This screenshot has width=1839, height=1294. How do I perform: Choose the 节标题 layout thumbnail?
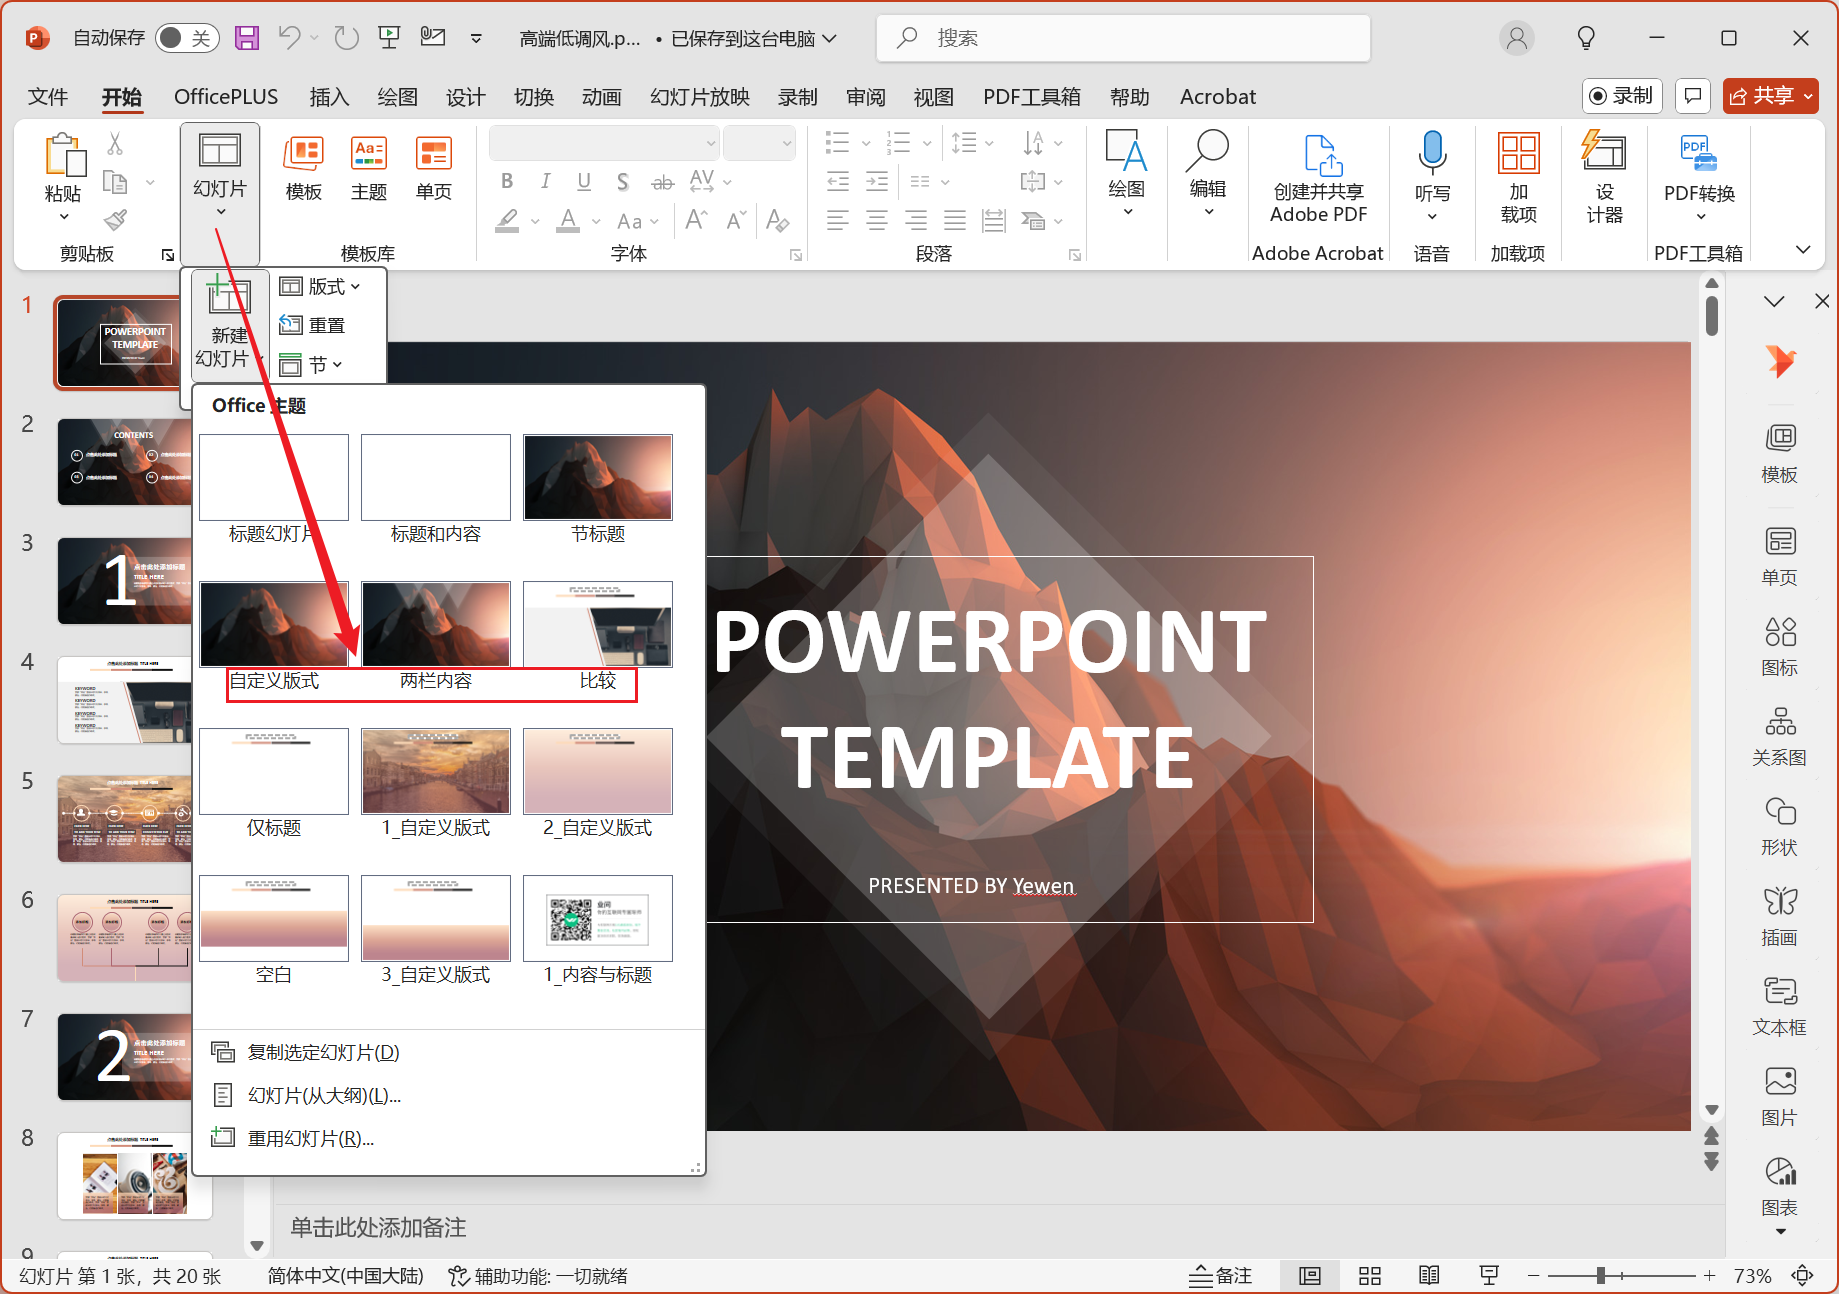coord(597,478)
